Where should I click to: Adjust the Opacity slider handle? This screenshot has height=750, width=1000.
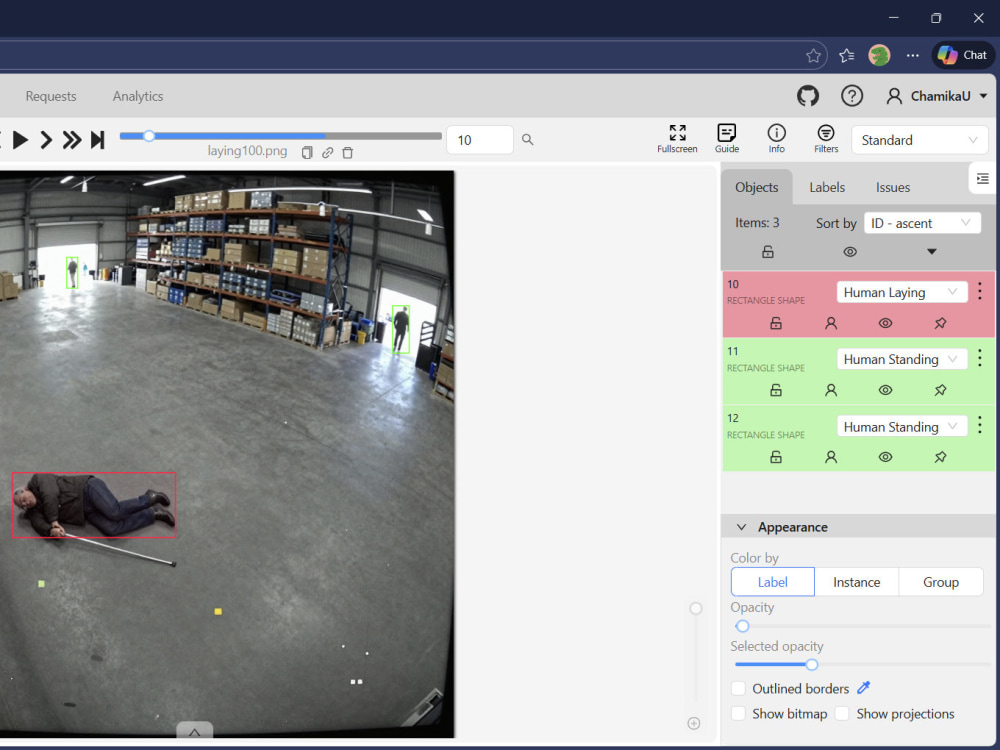[x=742, y=626]
